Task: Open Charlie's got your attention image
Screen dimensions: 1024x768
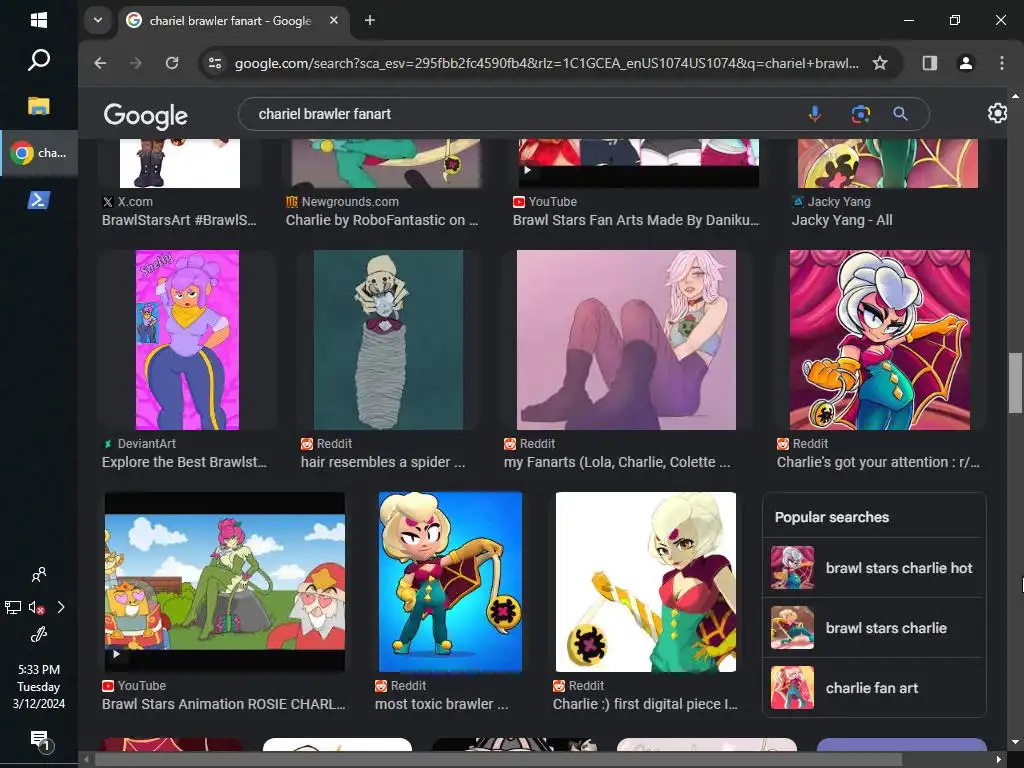Action: coord(880,340)
